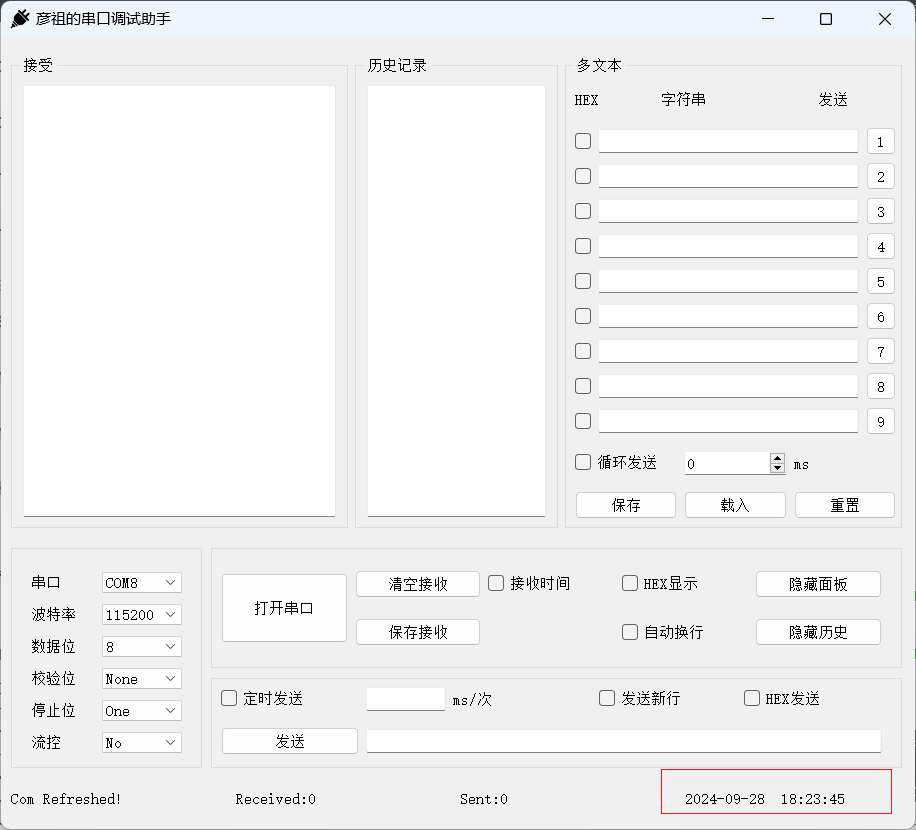This screenshot has height=830, width=916.
Task: Open the 停止位 One dropdown
Action: [x=141, y=711]
